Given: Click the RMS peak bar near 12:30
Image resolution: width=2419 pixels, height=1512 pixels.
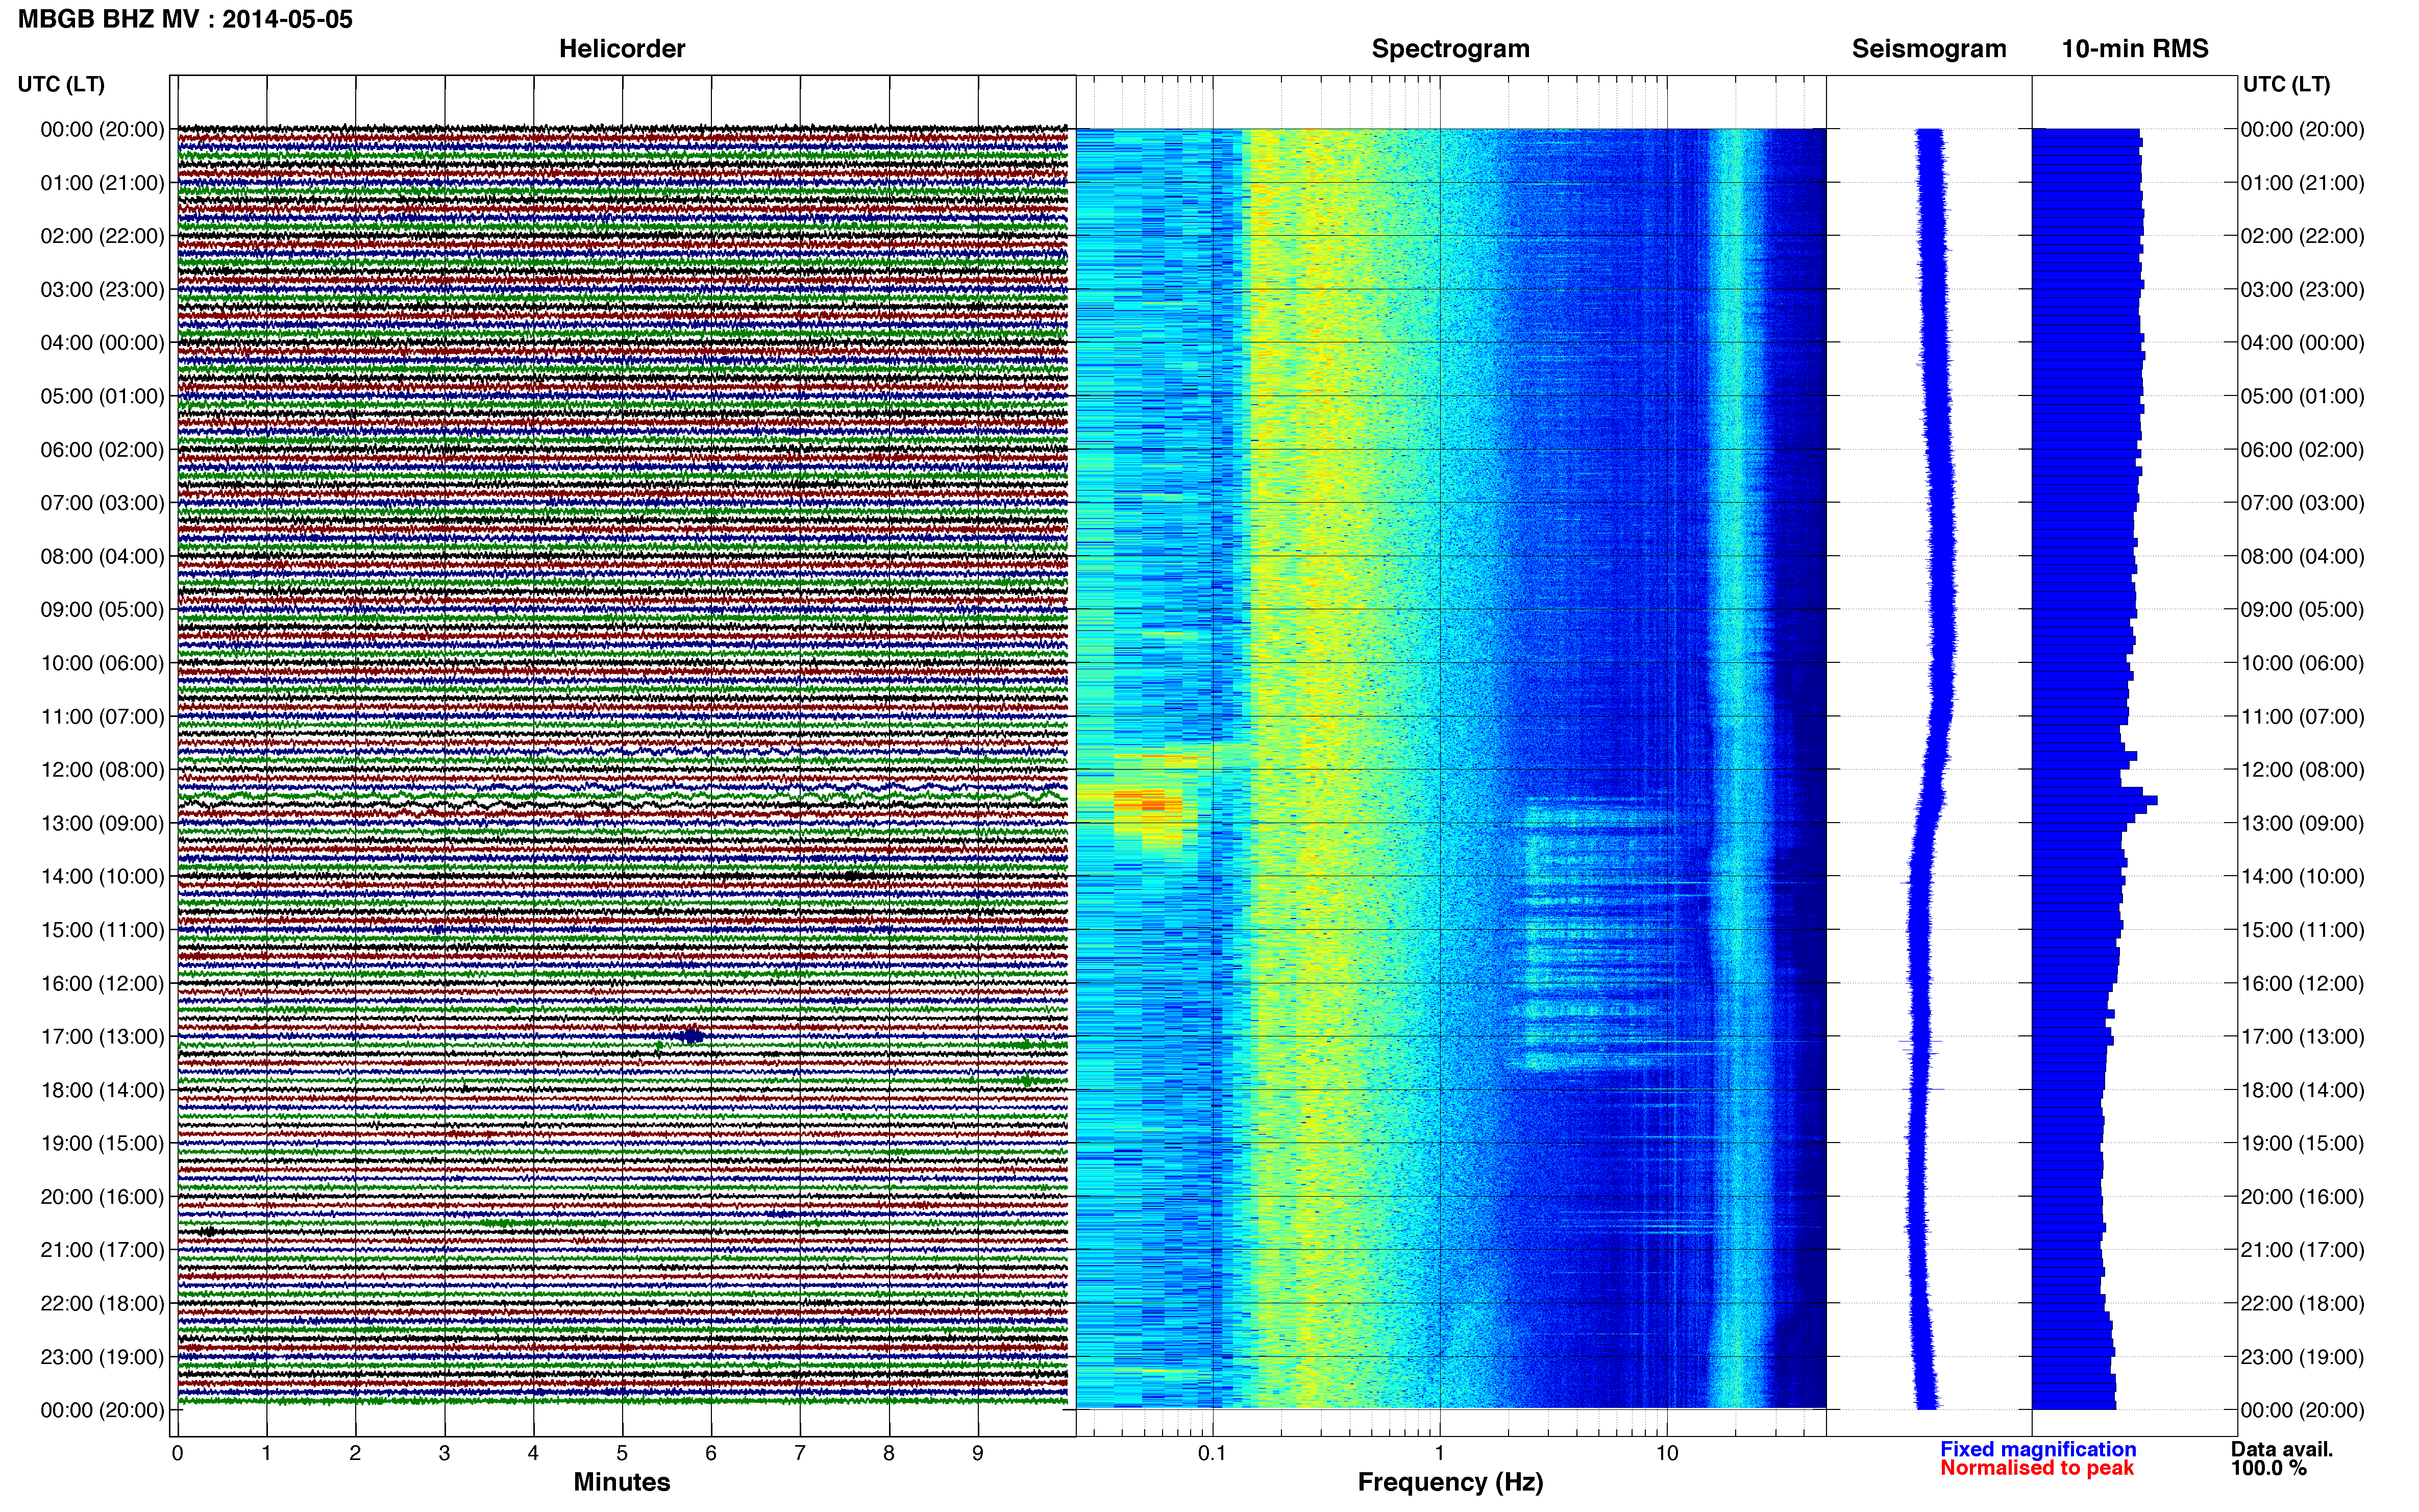Looking at the screenshot, I should coord(2095,800).
